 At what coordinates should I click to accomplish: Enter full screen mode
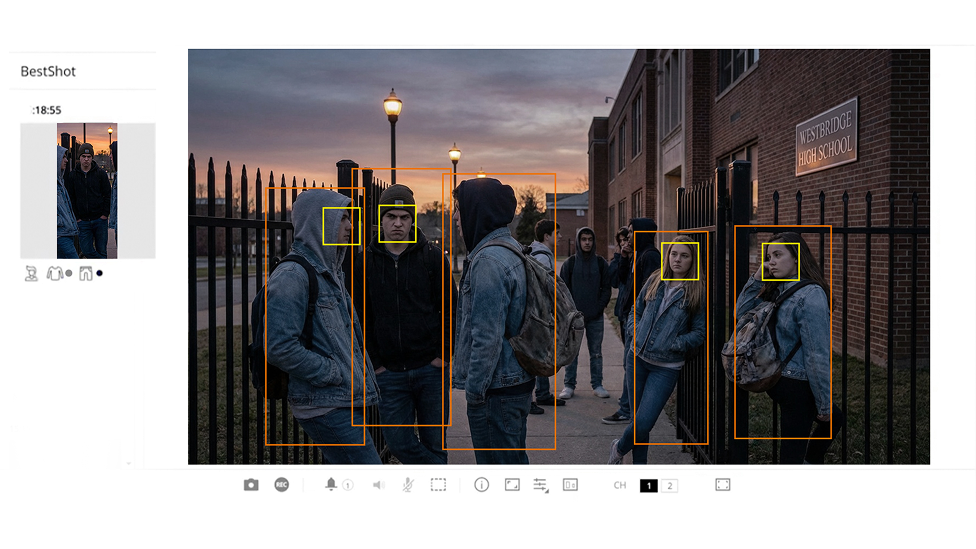(x=723, y=485)
